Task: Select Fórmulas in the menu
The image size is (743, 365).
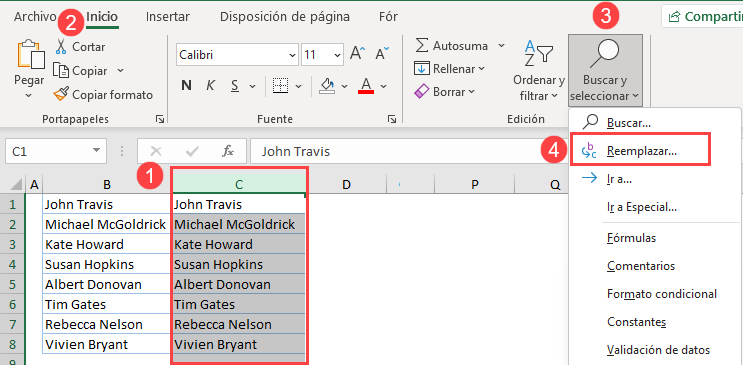Action: [x=655, y=237]
